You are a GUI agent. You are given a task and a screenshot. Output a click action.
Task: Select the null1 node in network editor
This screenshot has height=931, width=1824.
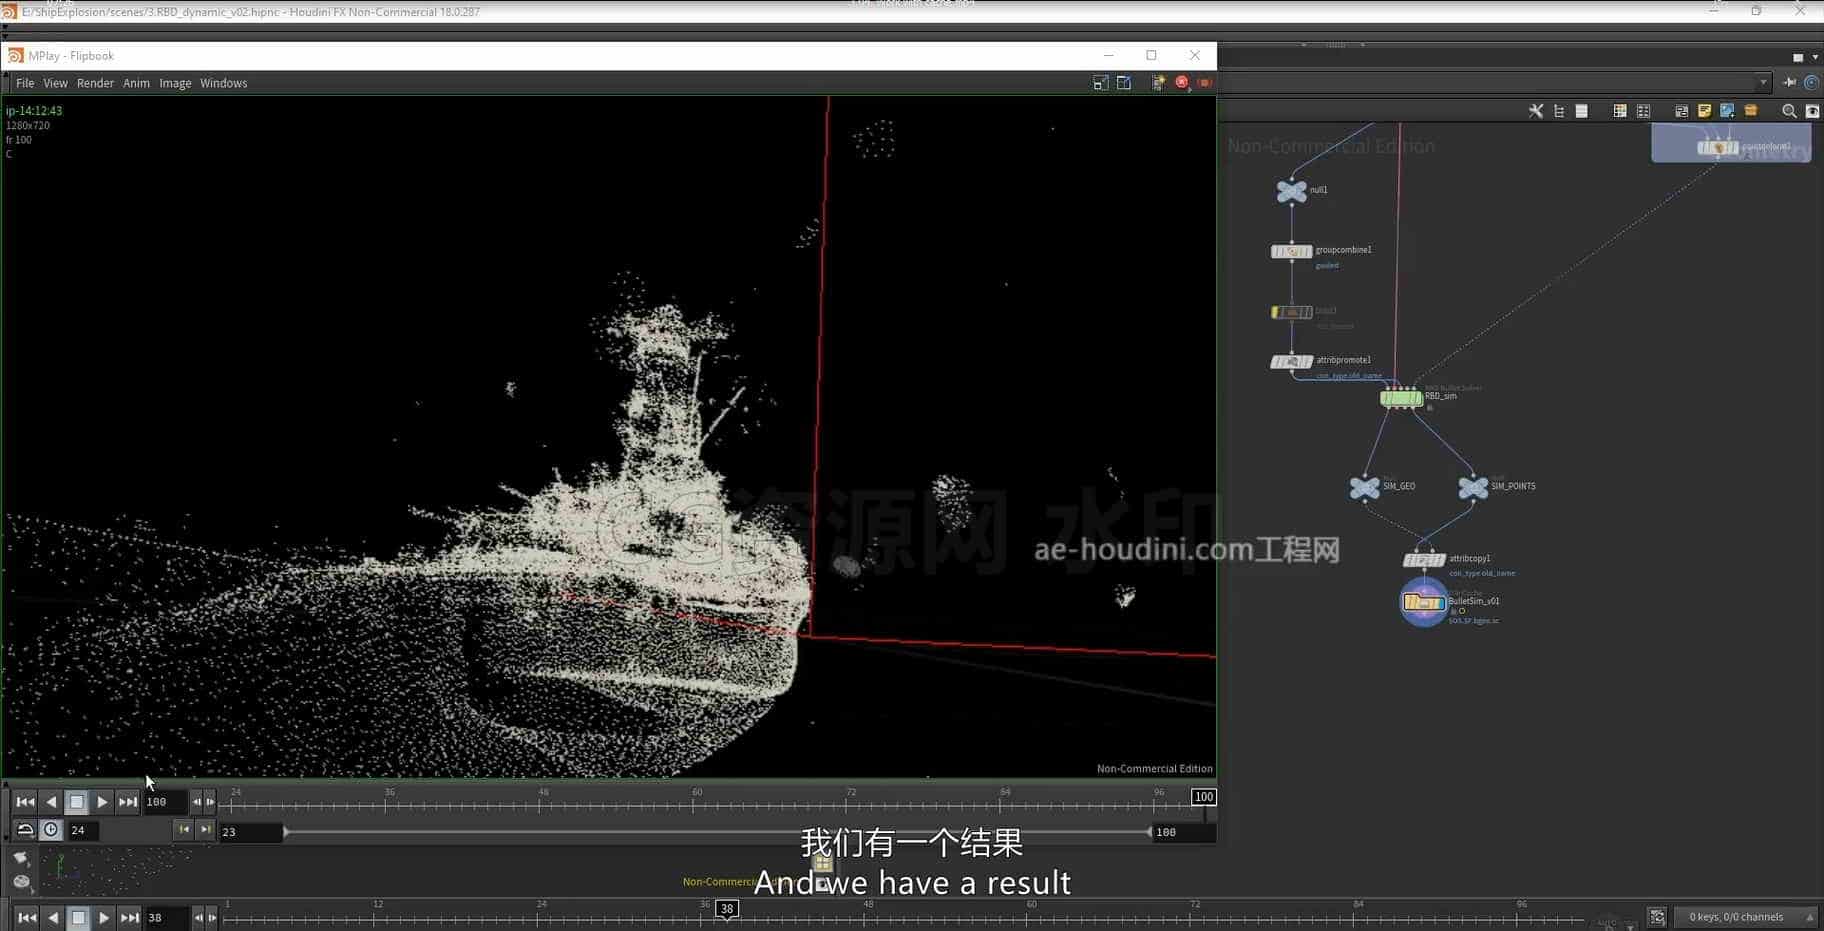coord(1292,191)
